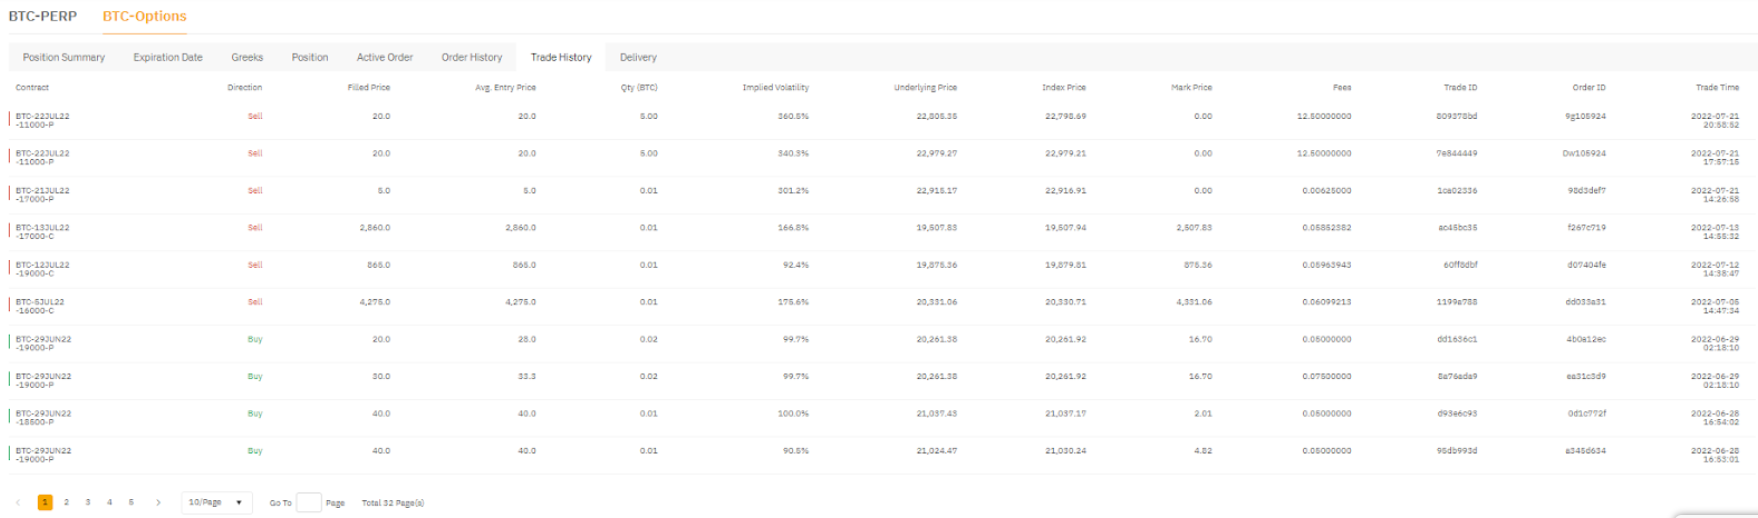Switch to the Greeks tab
The width and height of the screenshot is (1758, 518).
[x=247, y=57]
